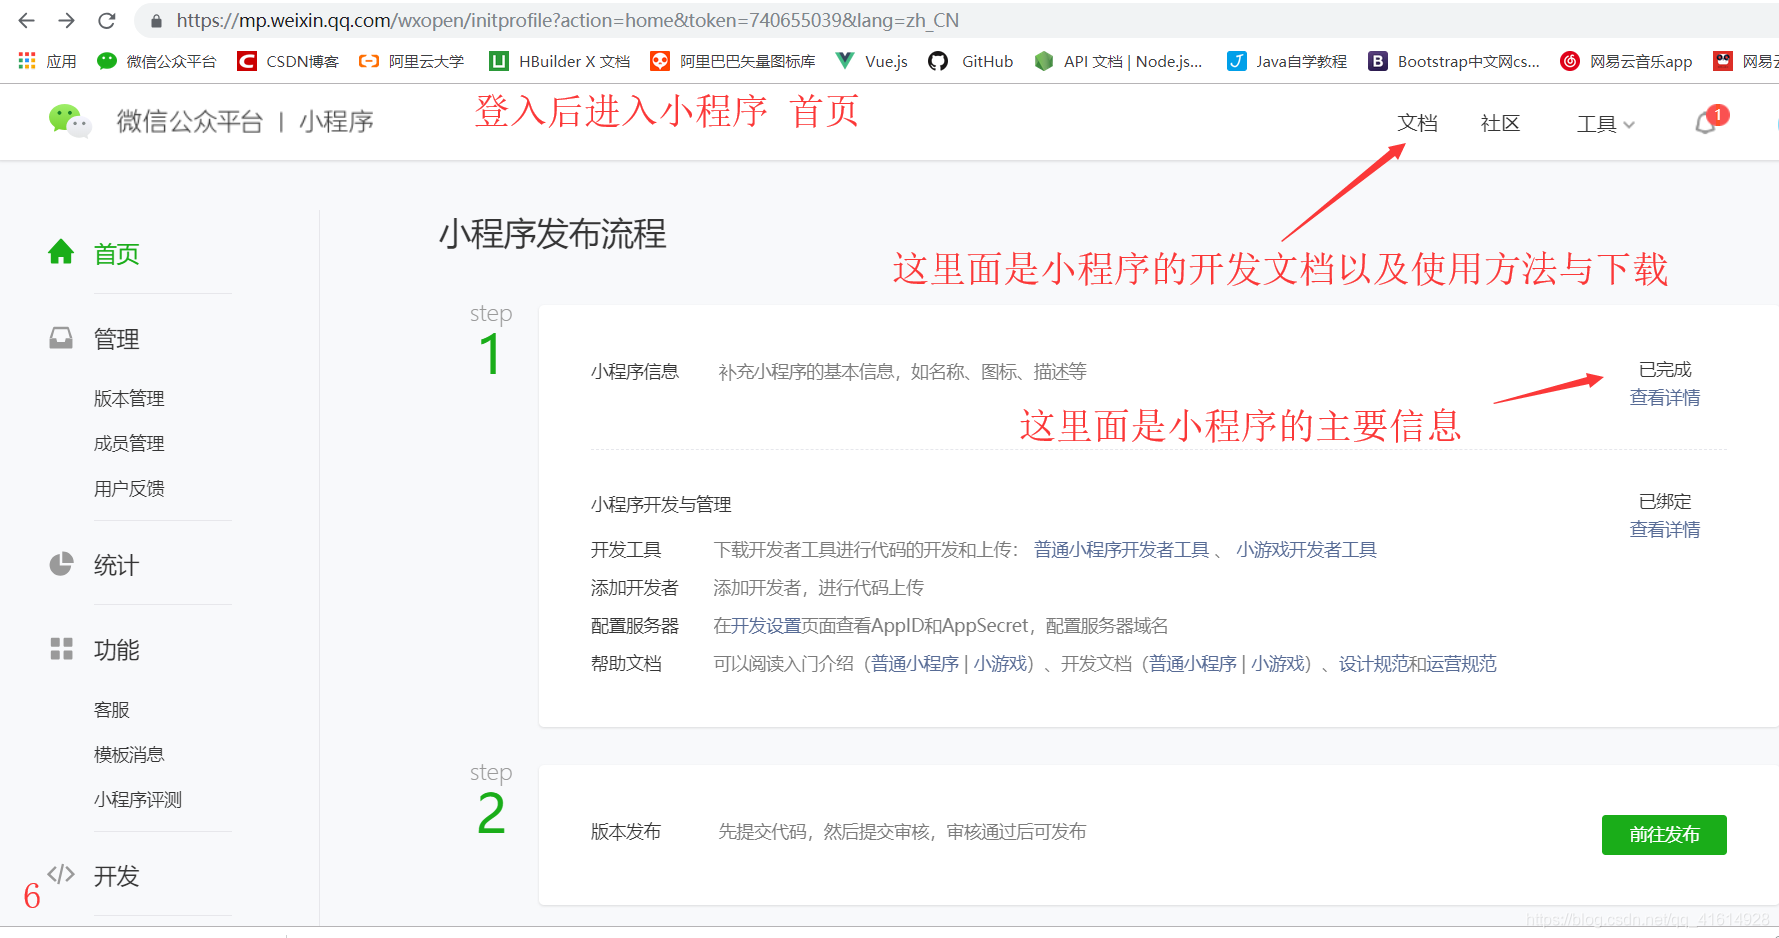Click 小程序 label in header
This screenshot has height=938, width=1779.
coord(336,122)
